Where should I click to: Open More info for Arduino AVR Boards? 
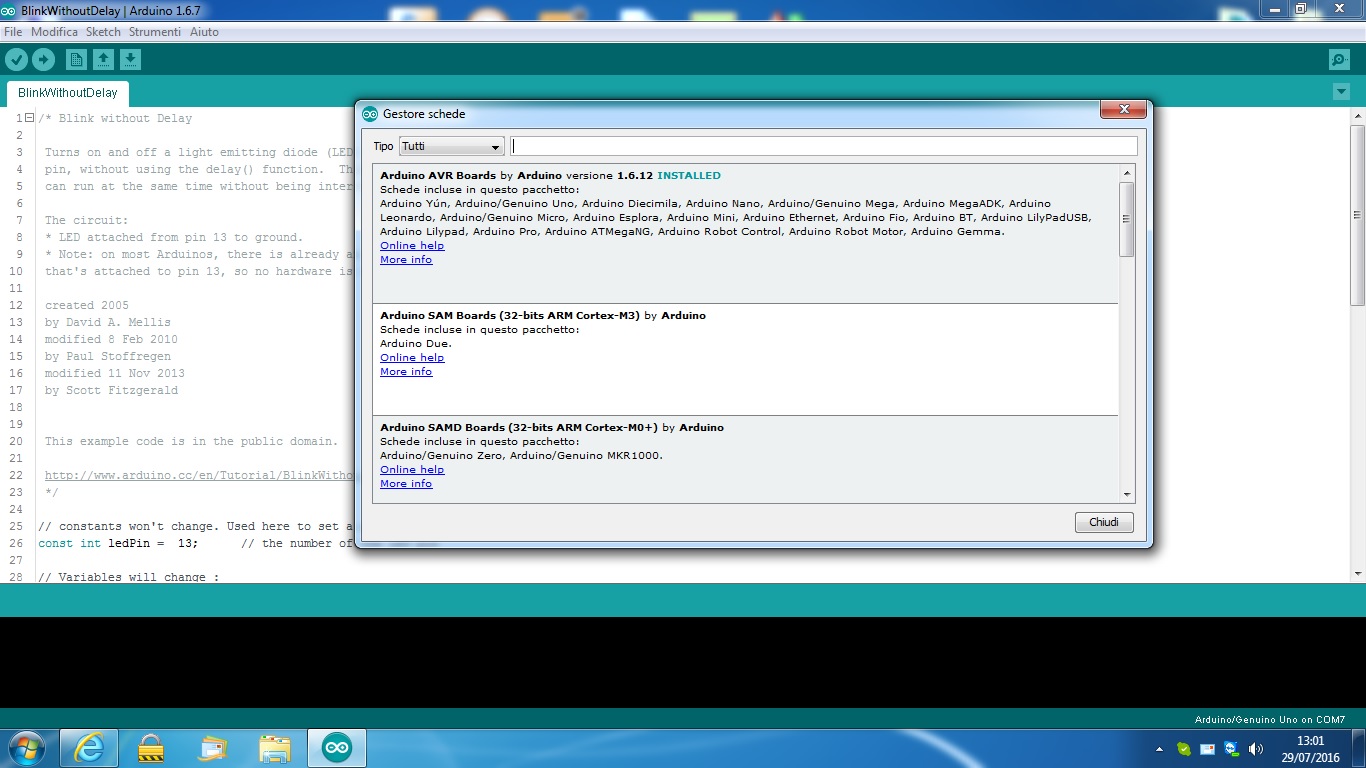pyautogui.click(x=405, y=259)
